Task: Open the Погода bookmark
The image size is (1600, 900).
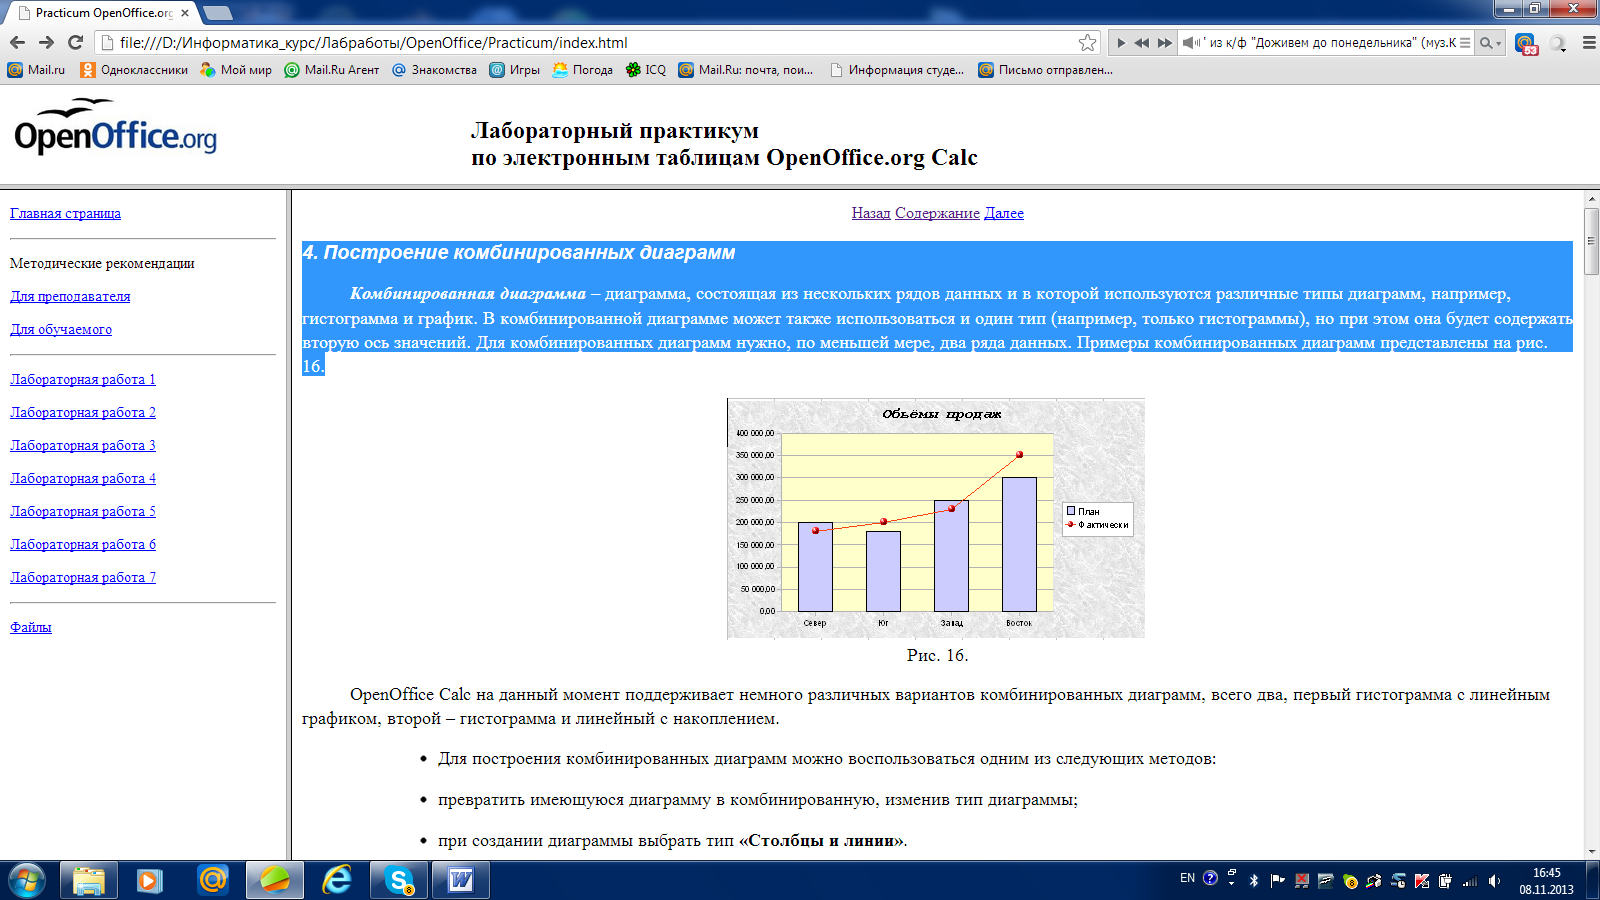Action: pos(583,70)
